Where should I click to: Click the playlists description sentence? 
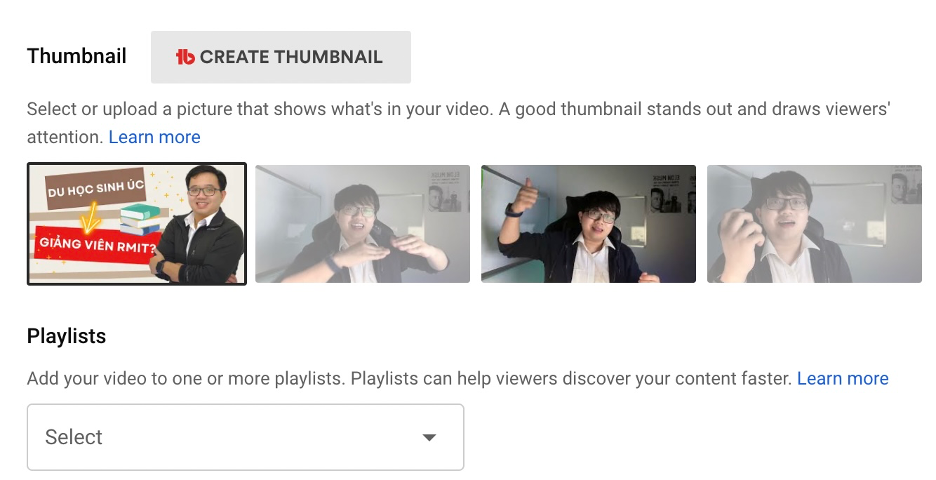coord(409,379)
